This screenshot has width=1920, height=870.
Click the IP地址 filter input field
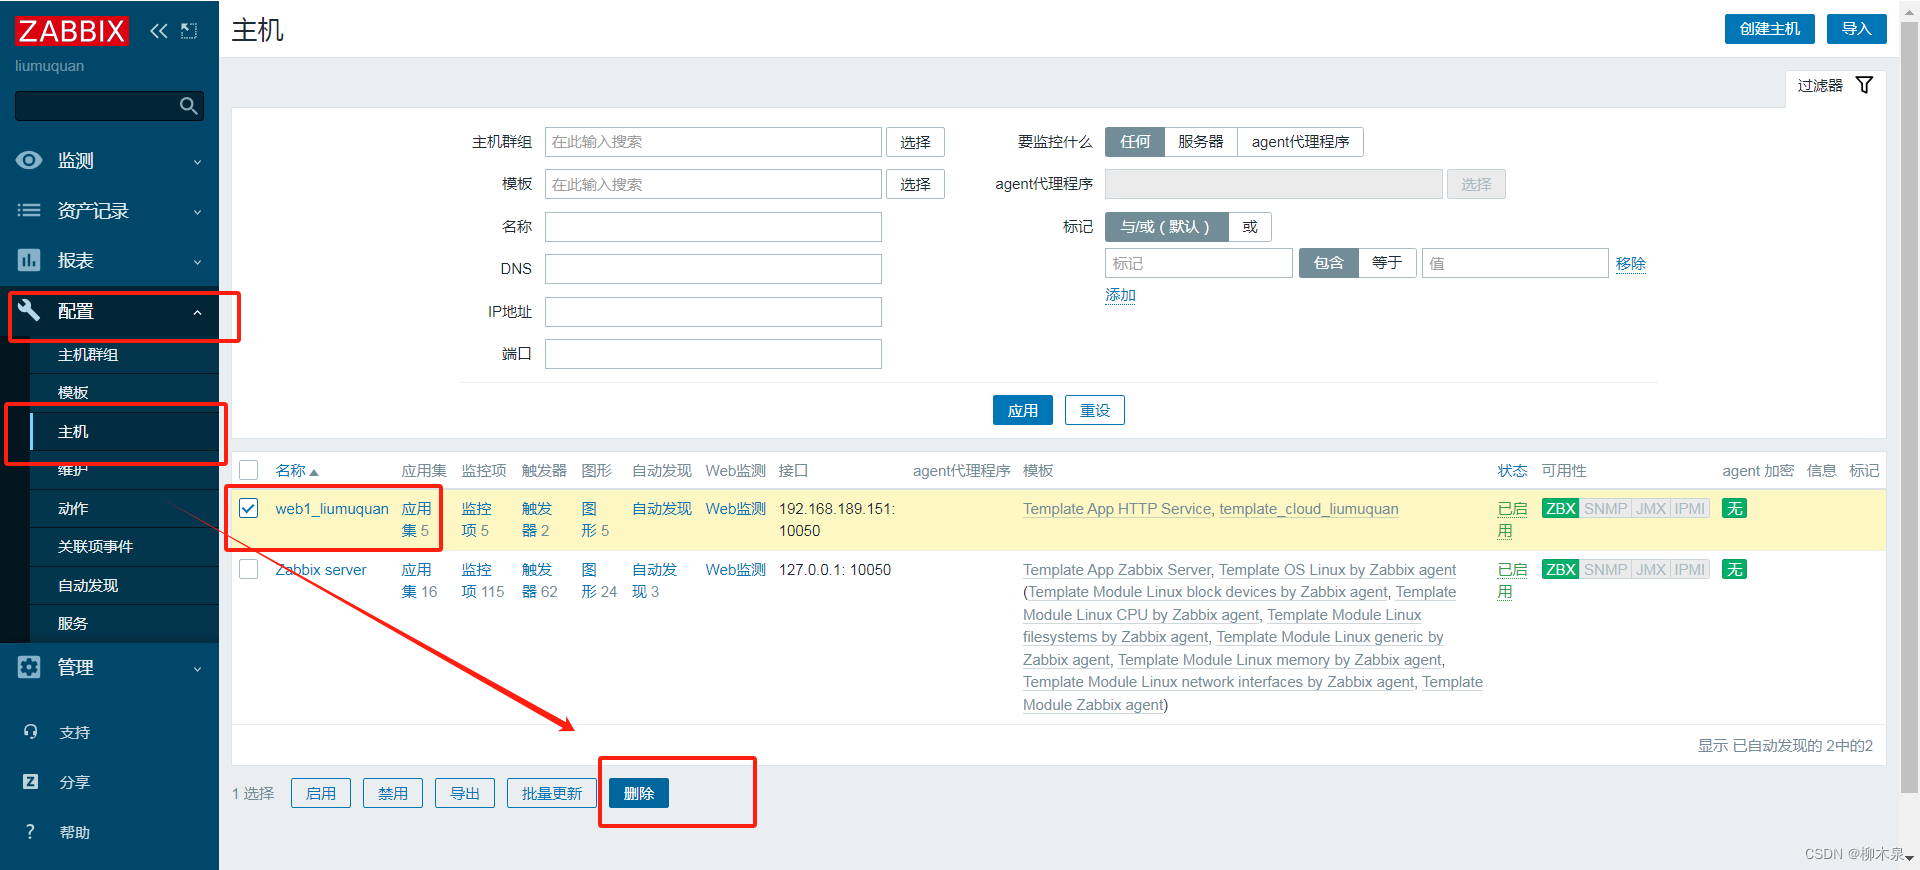click(713, 312)
